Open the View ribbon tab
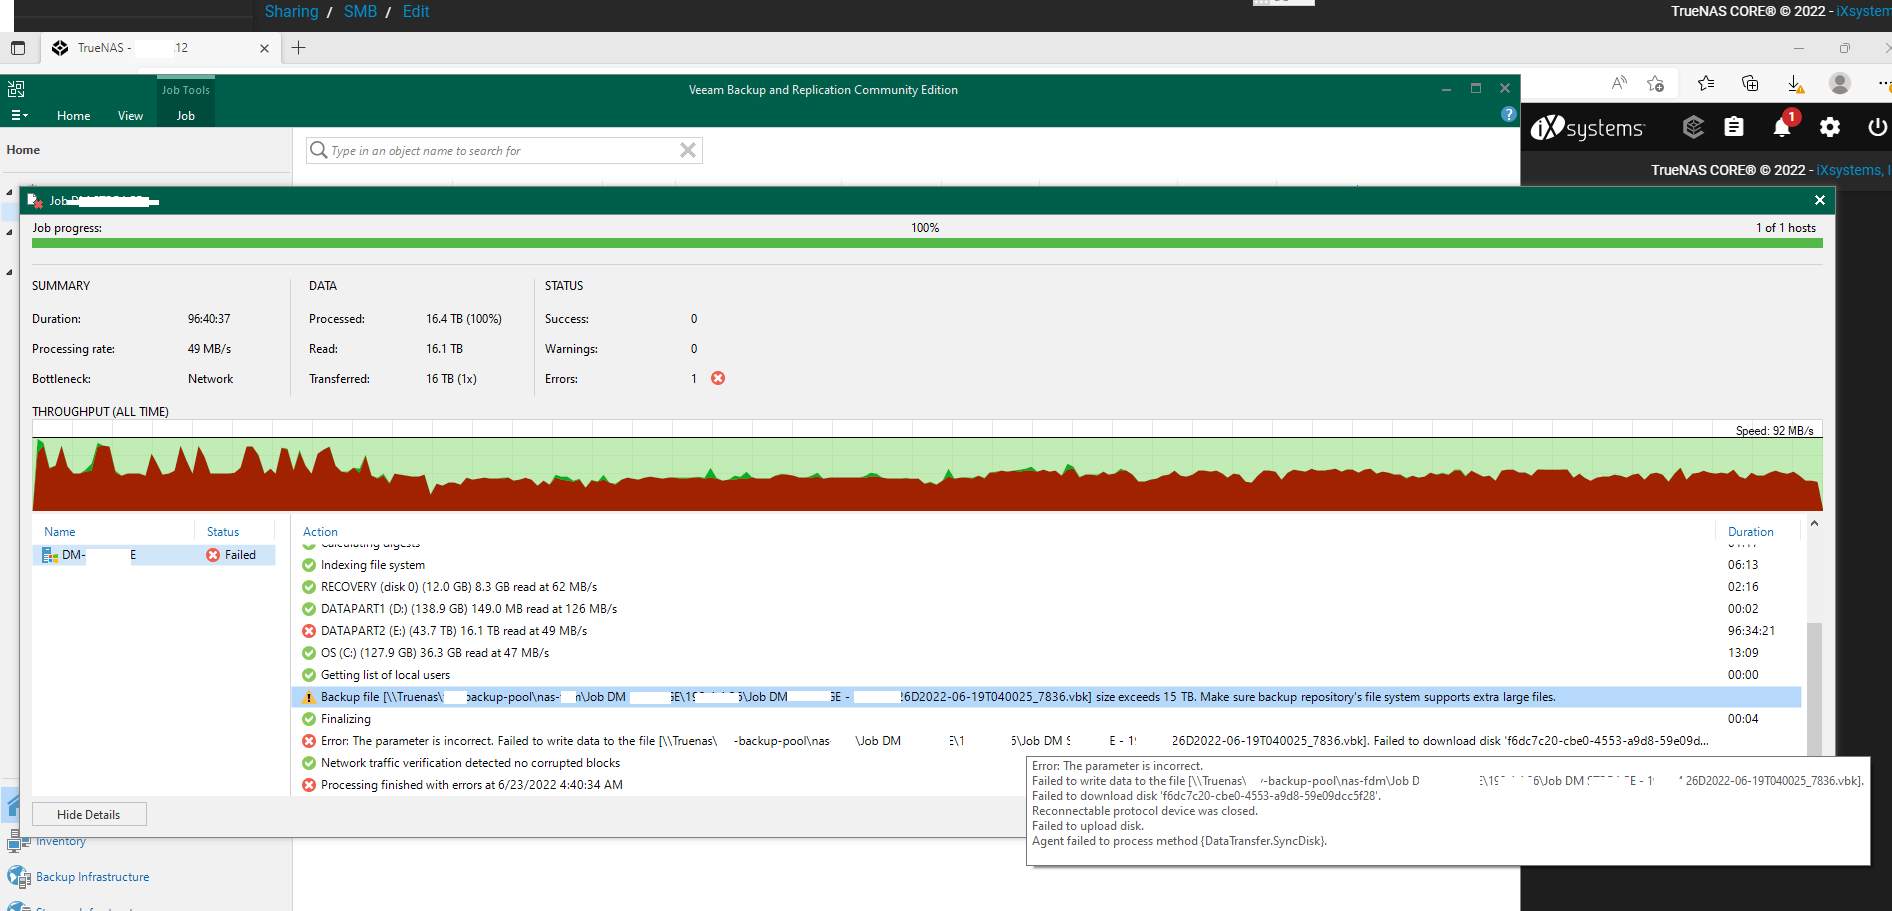1892x911 pixels. [130, 116]
